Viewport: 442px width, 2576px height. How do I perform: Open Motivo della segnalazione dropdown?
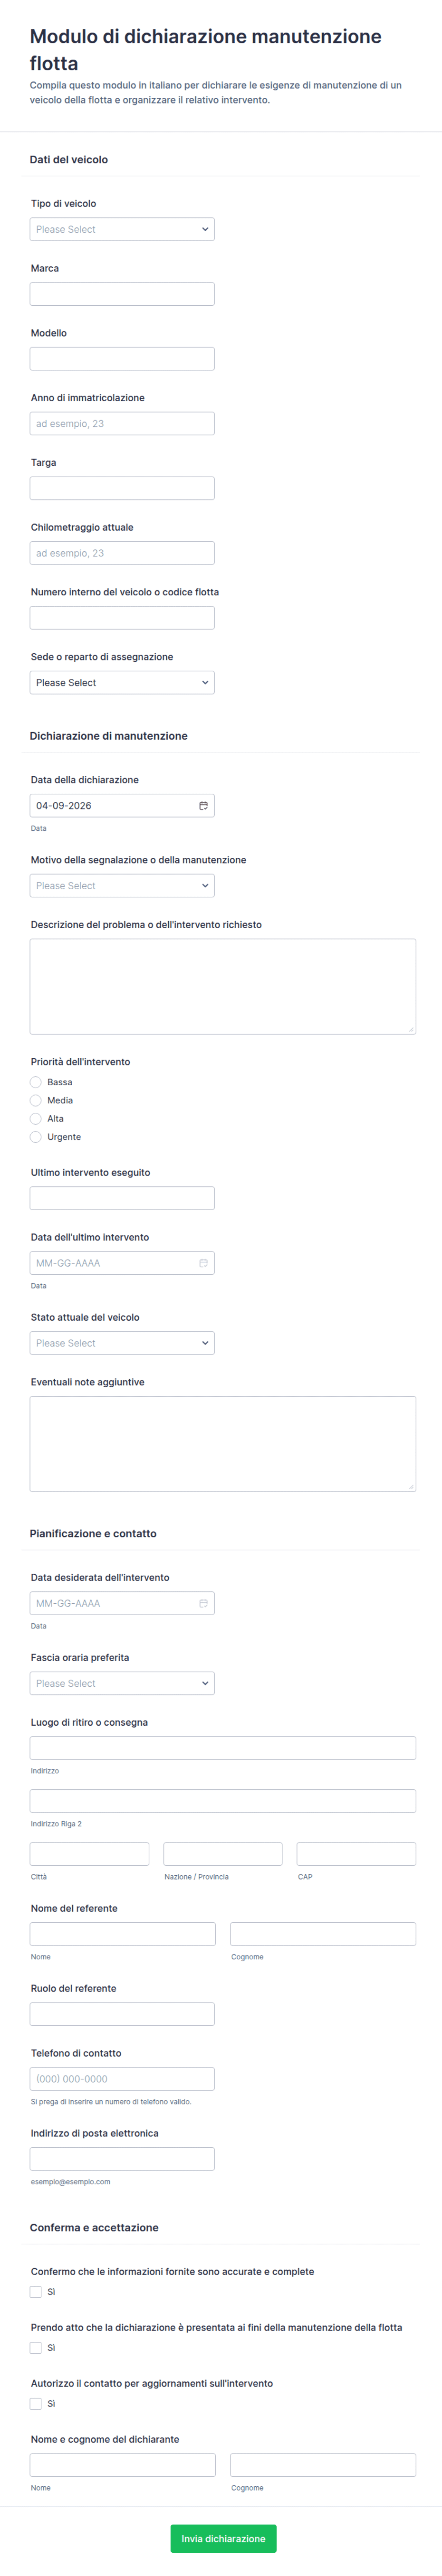click(x=122, y=886)
